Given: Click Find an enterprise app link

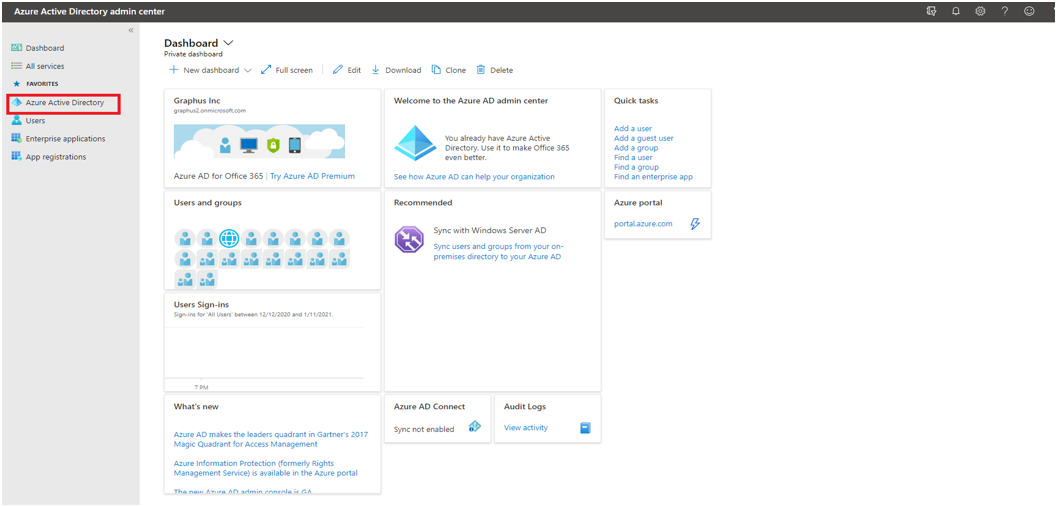Looking at the screenshot, I should [653, 177].
